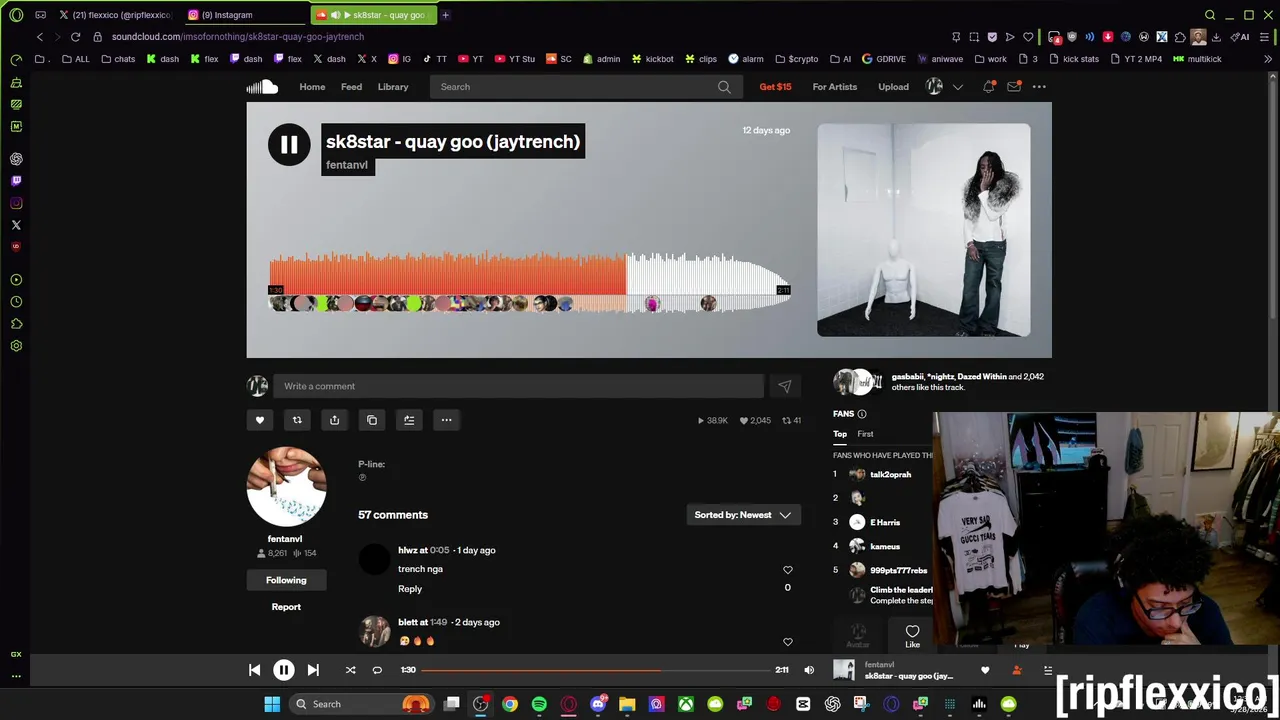Add the track to Next Up queue icon
The width and height of the screenshot is (1280, 720).
[x=409, y=420]
